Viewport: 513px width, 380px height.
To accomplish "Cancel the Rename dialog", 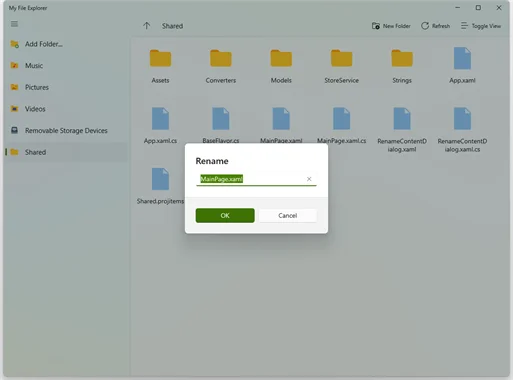I will (x=288, y=215).
